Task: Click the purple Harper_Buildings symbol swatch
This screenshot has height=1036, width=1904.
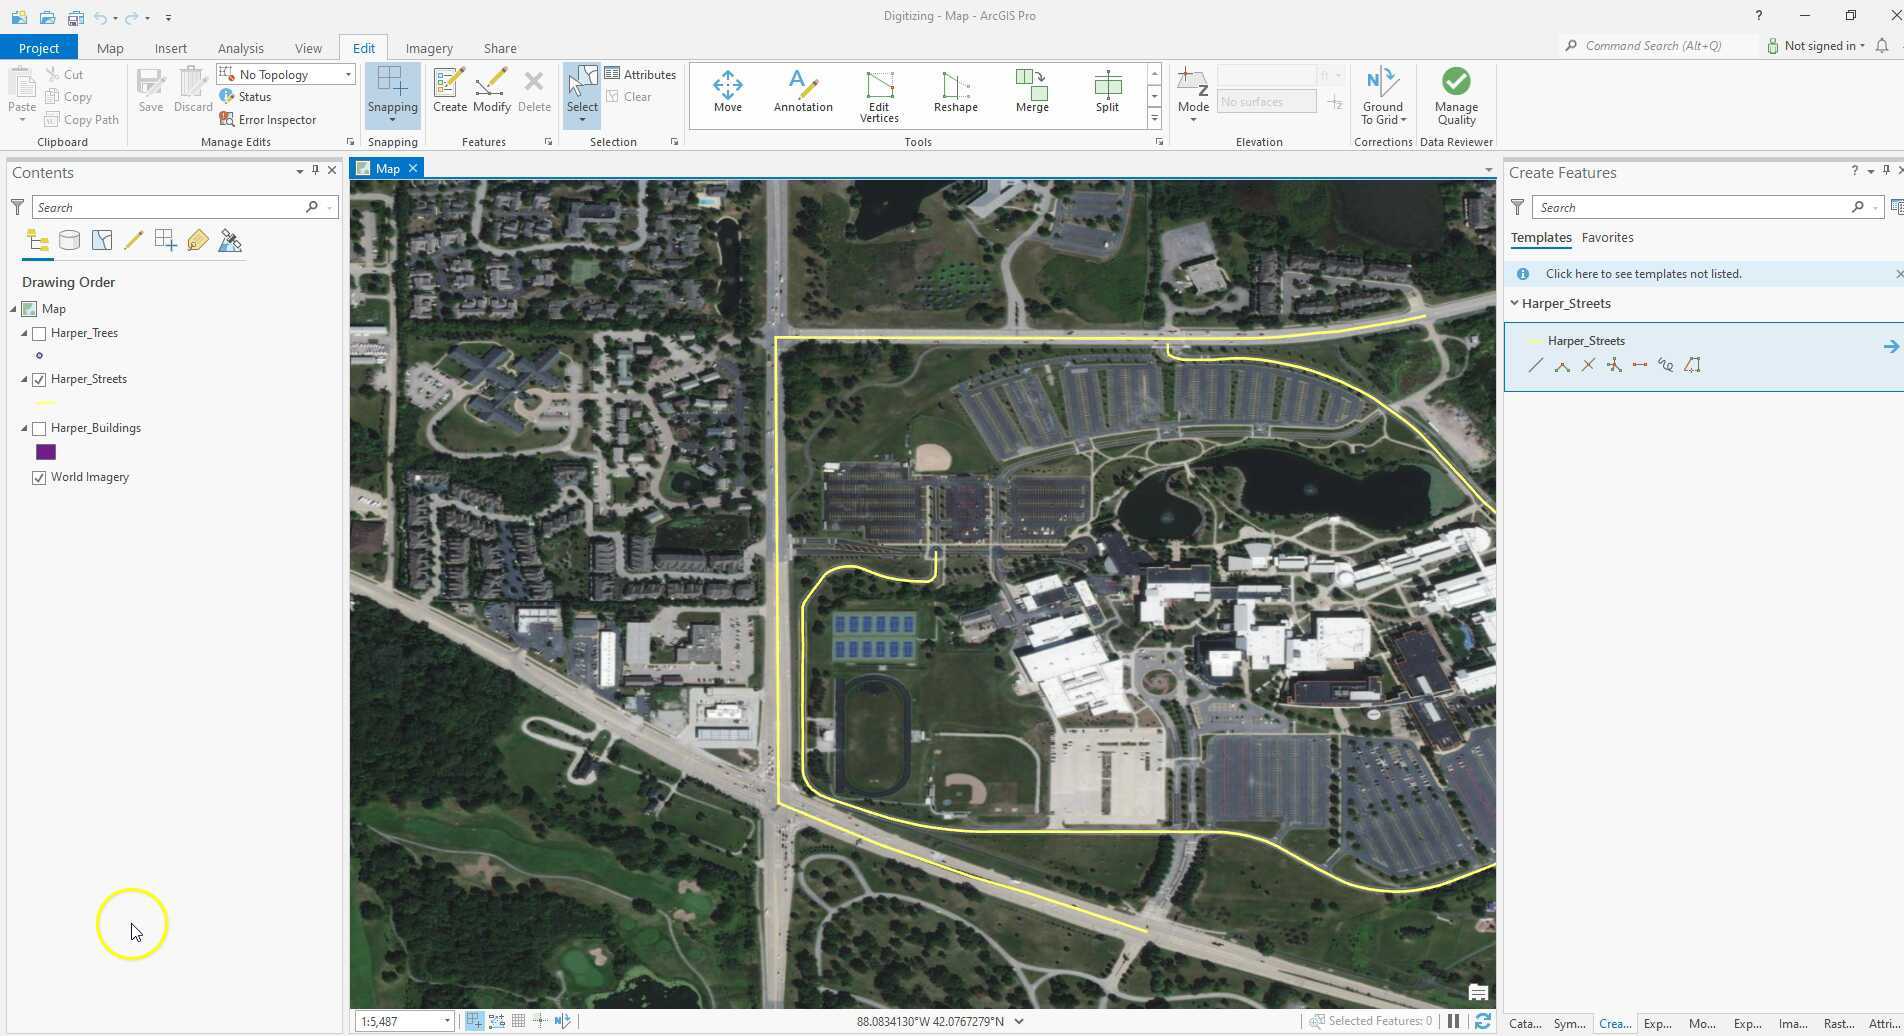Action: pos(46,453)
